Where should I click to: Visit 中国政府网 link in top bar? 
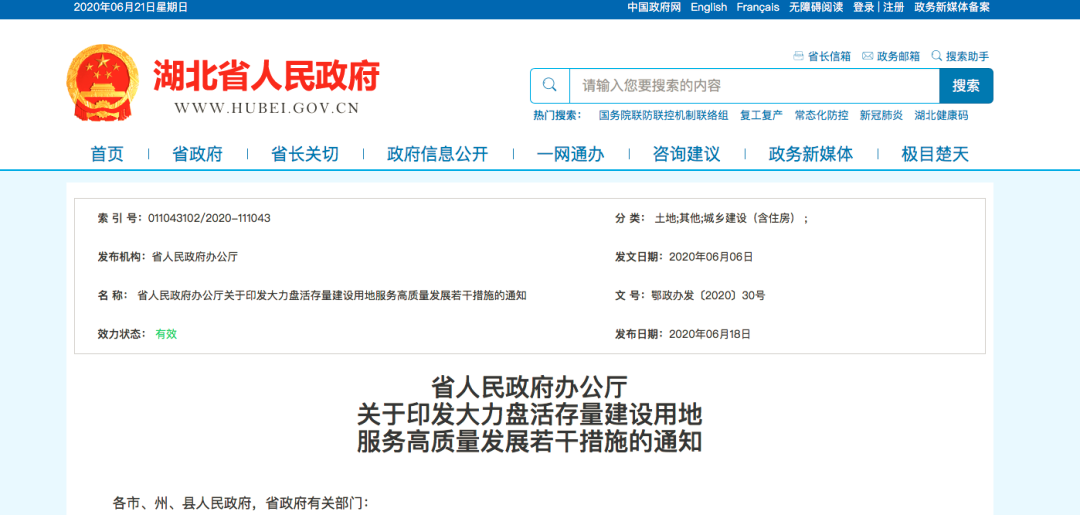(654, 7)
